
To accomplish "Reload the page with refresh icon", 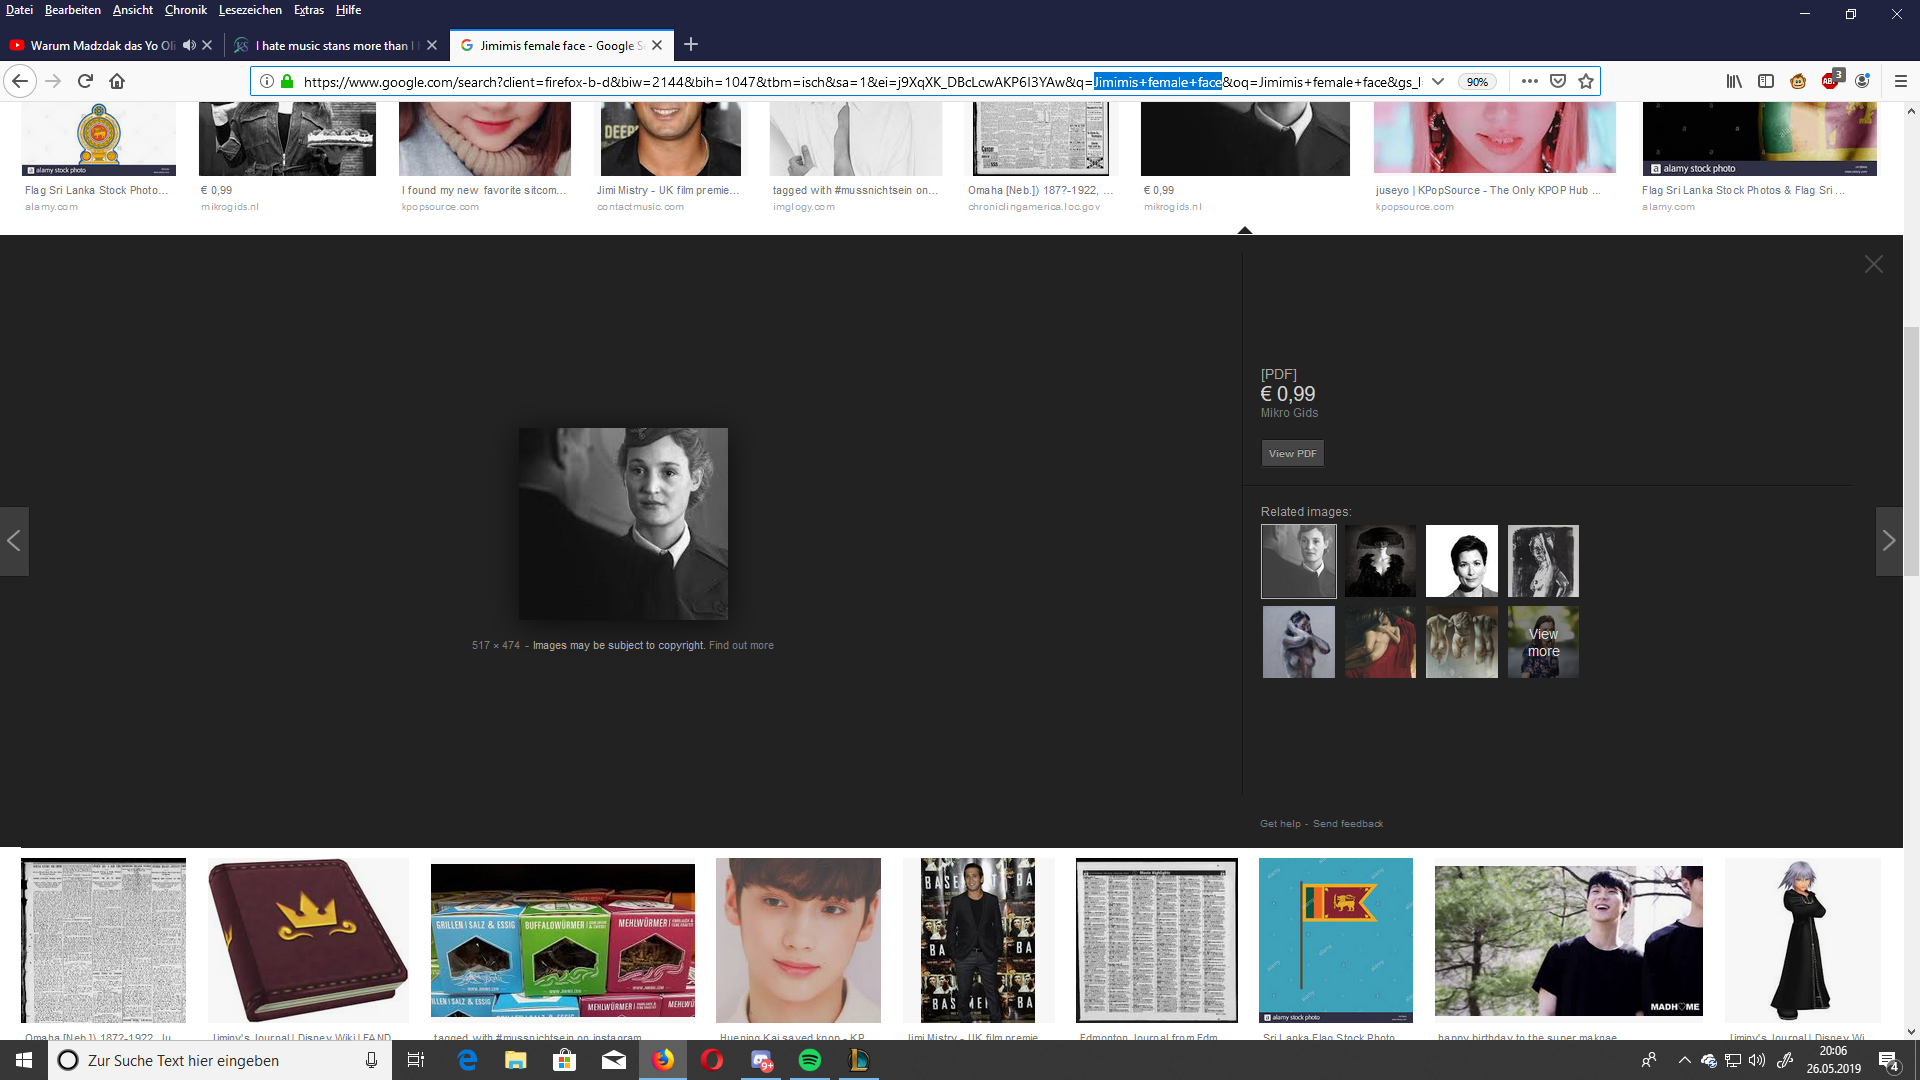I will tap(85, 81).
